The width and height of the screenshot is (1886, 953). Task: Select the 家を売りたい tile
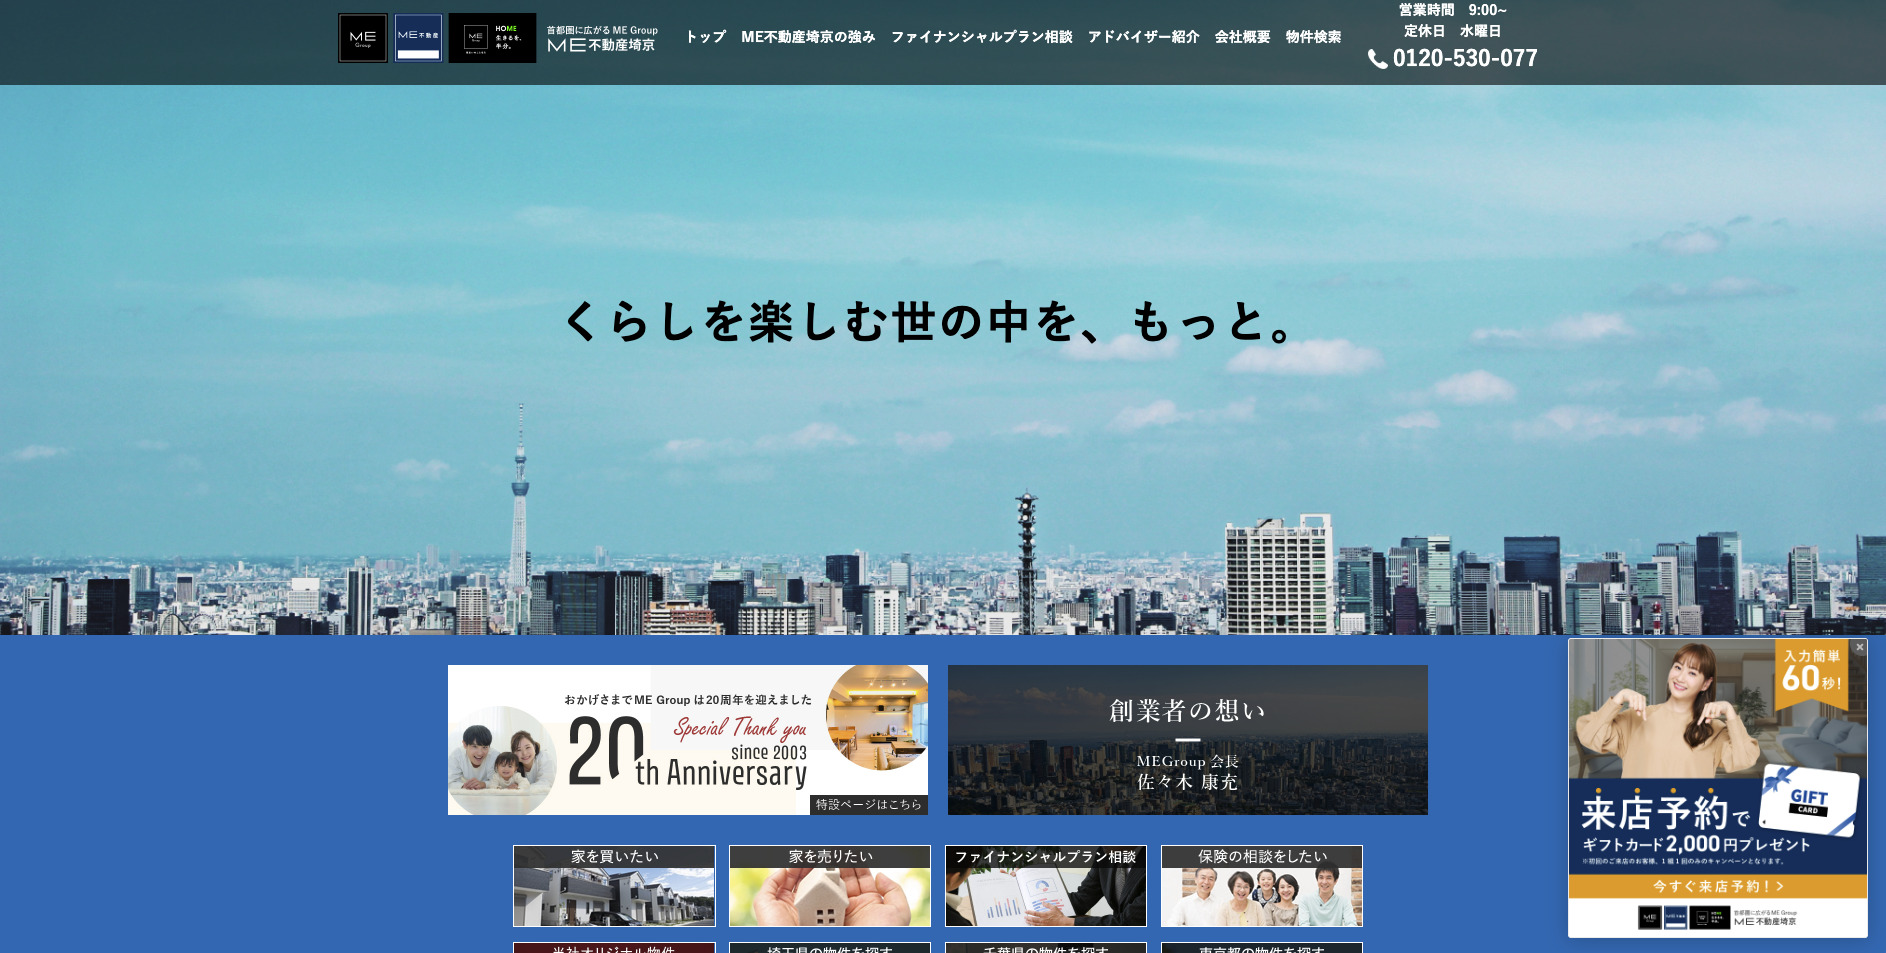[829, 886]
